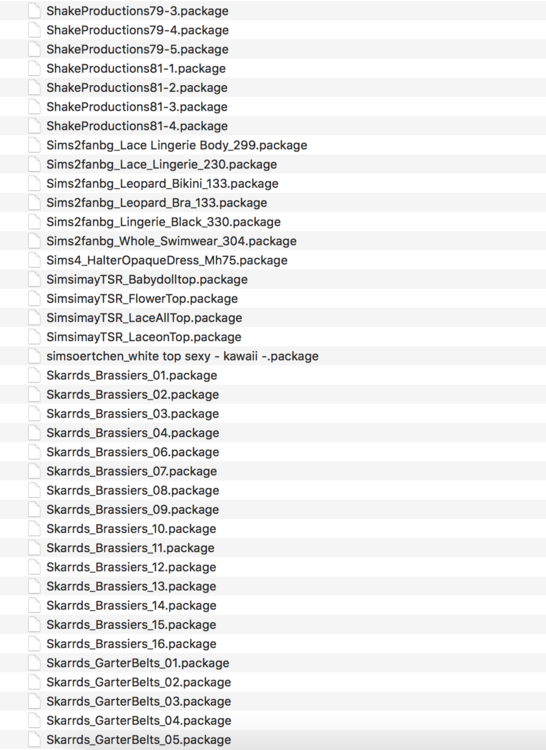The image size is (546, 750).
Task: Click document icon for Sims4_HalterOpaqueDress_Mh75.package
Action: [x=34, y=260]
